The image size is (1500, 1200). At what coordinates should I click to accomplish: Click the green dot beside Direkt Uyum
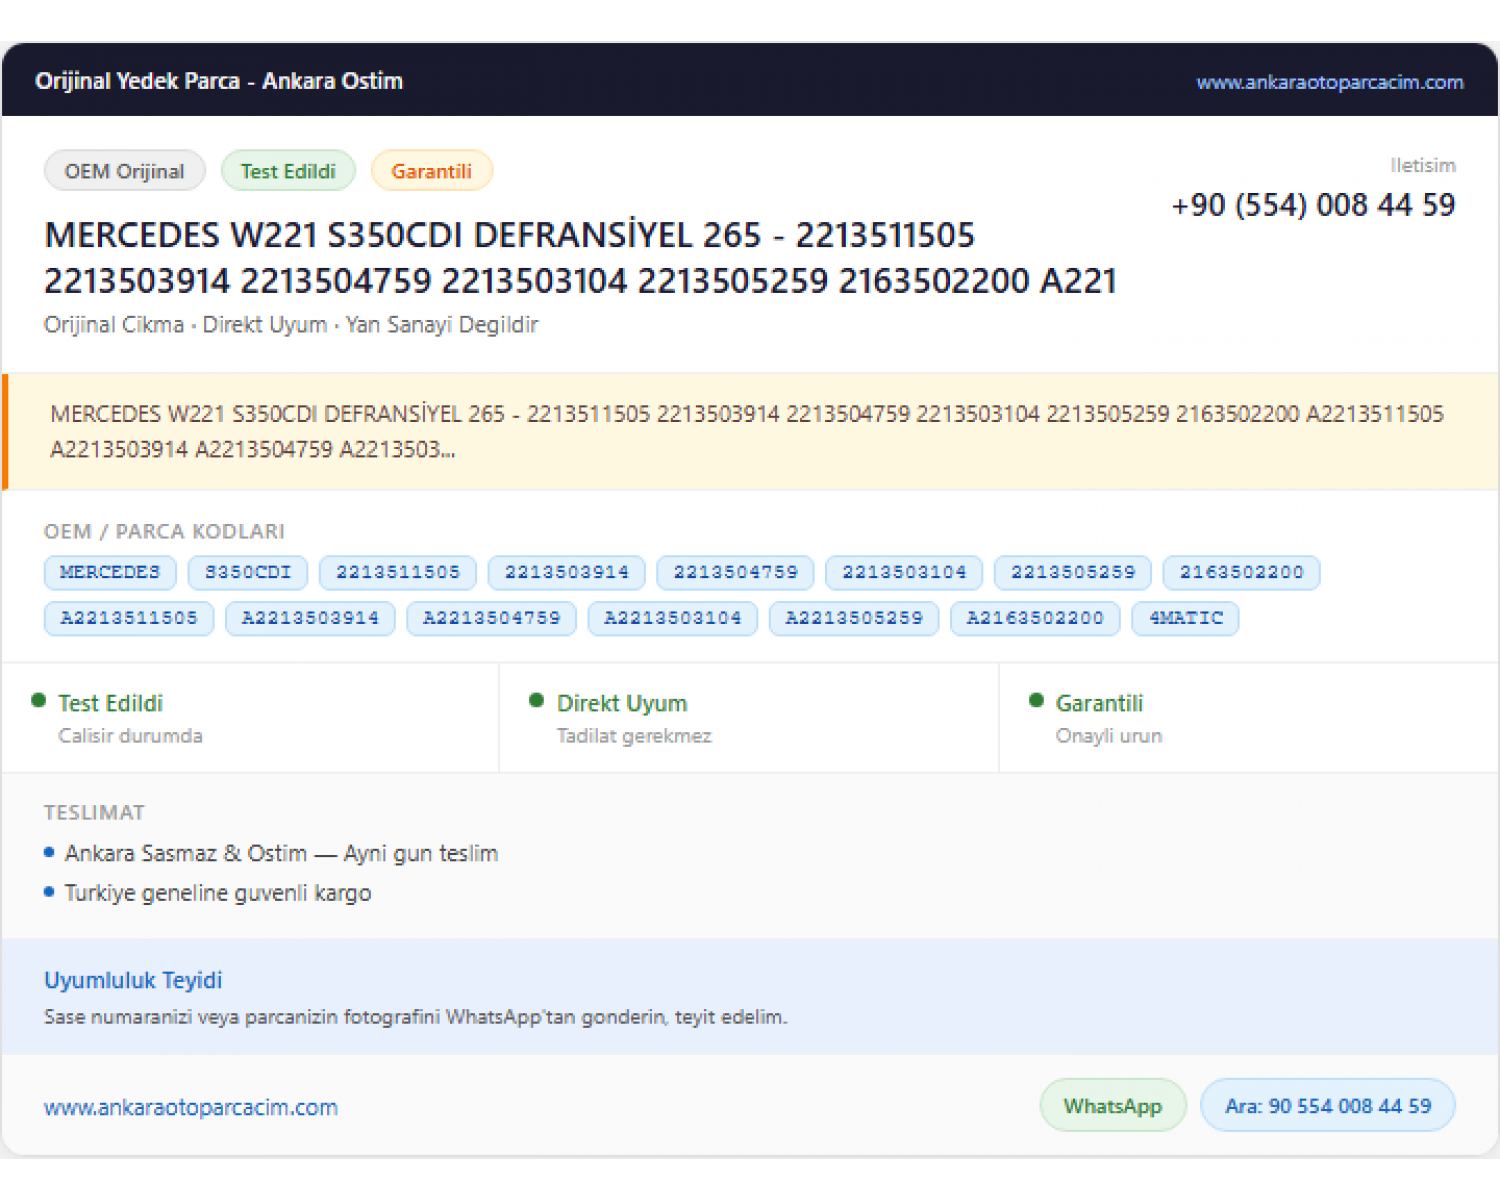(x=537, y=700)
